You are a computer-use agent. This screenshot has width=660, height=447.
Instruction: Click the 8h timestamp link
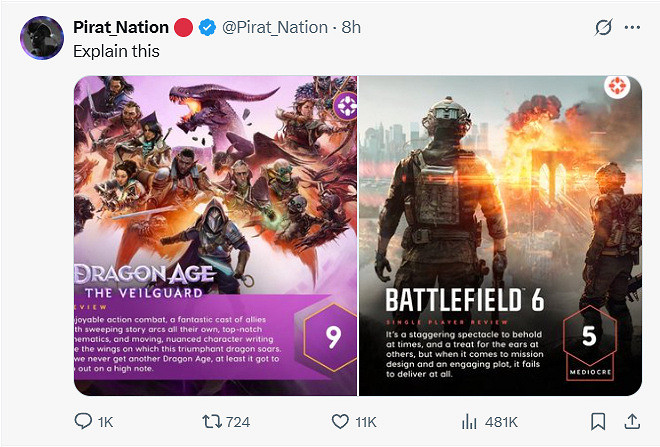[x=351, y=28]
